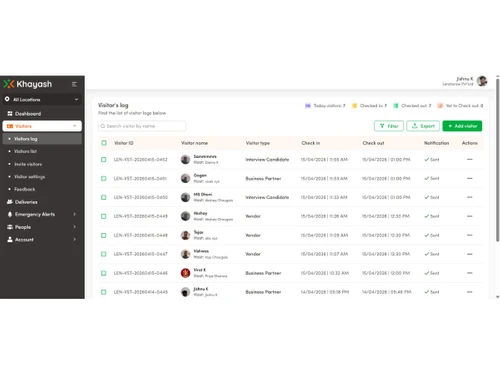
Task: Expand the People submenu arrow
Action: (x=75, y=227)
